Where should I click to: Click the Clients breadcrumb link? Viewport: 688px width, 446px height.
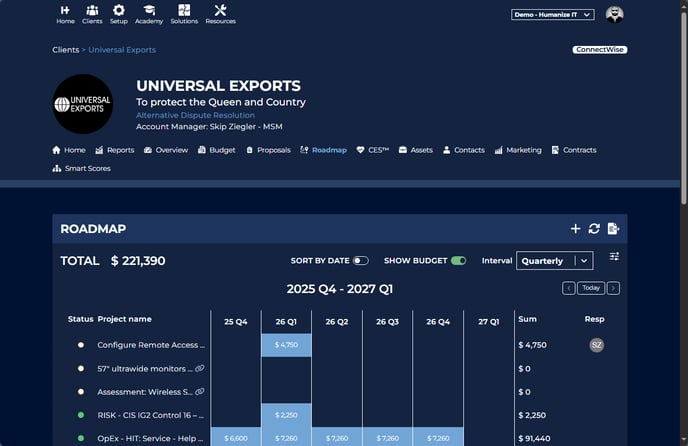[x=65, y=49]
